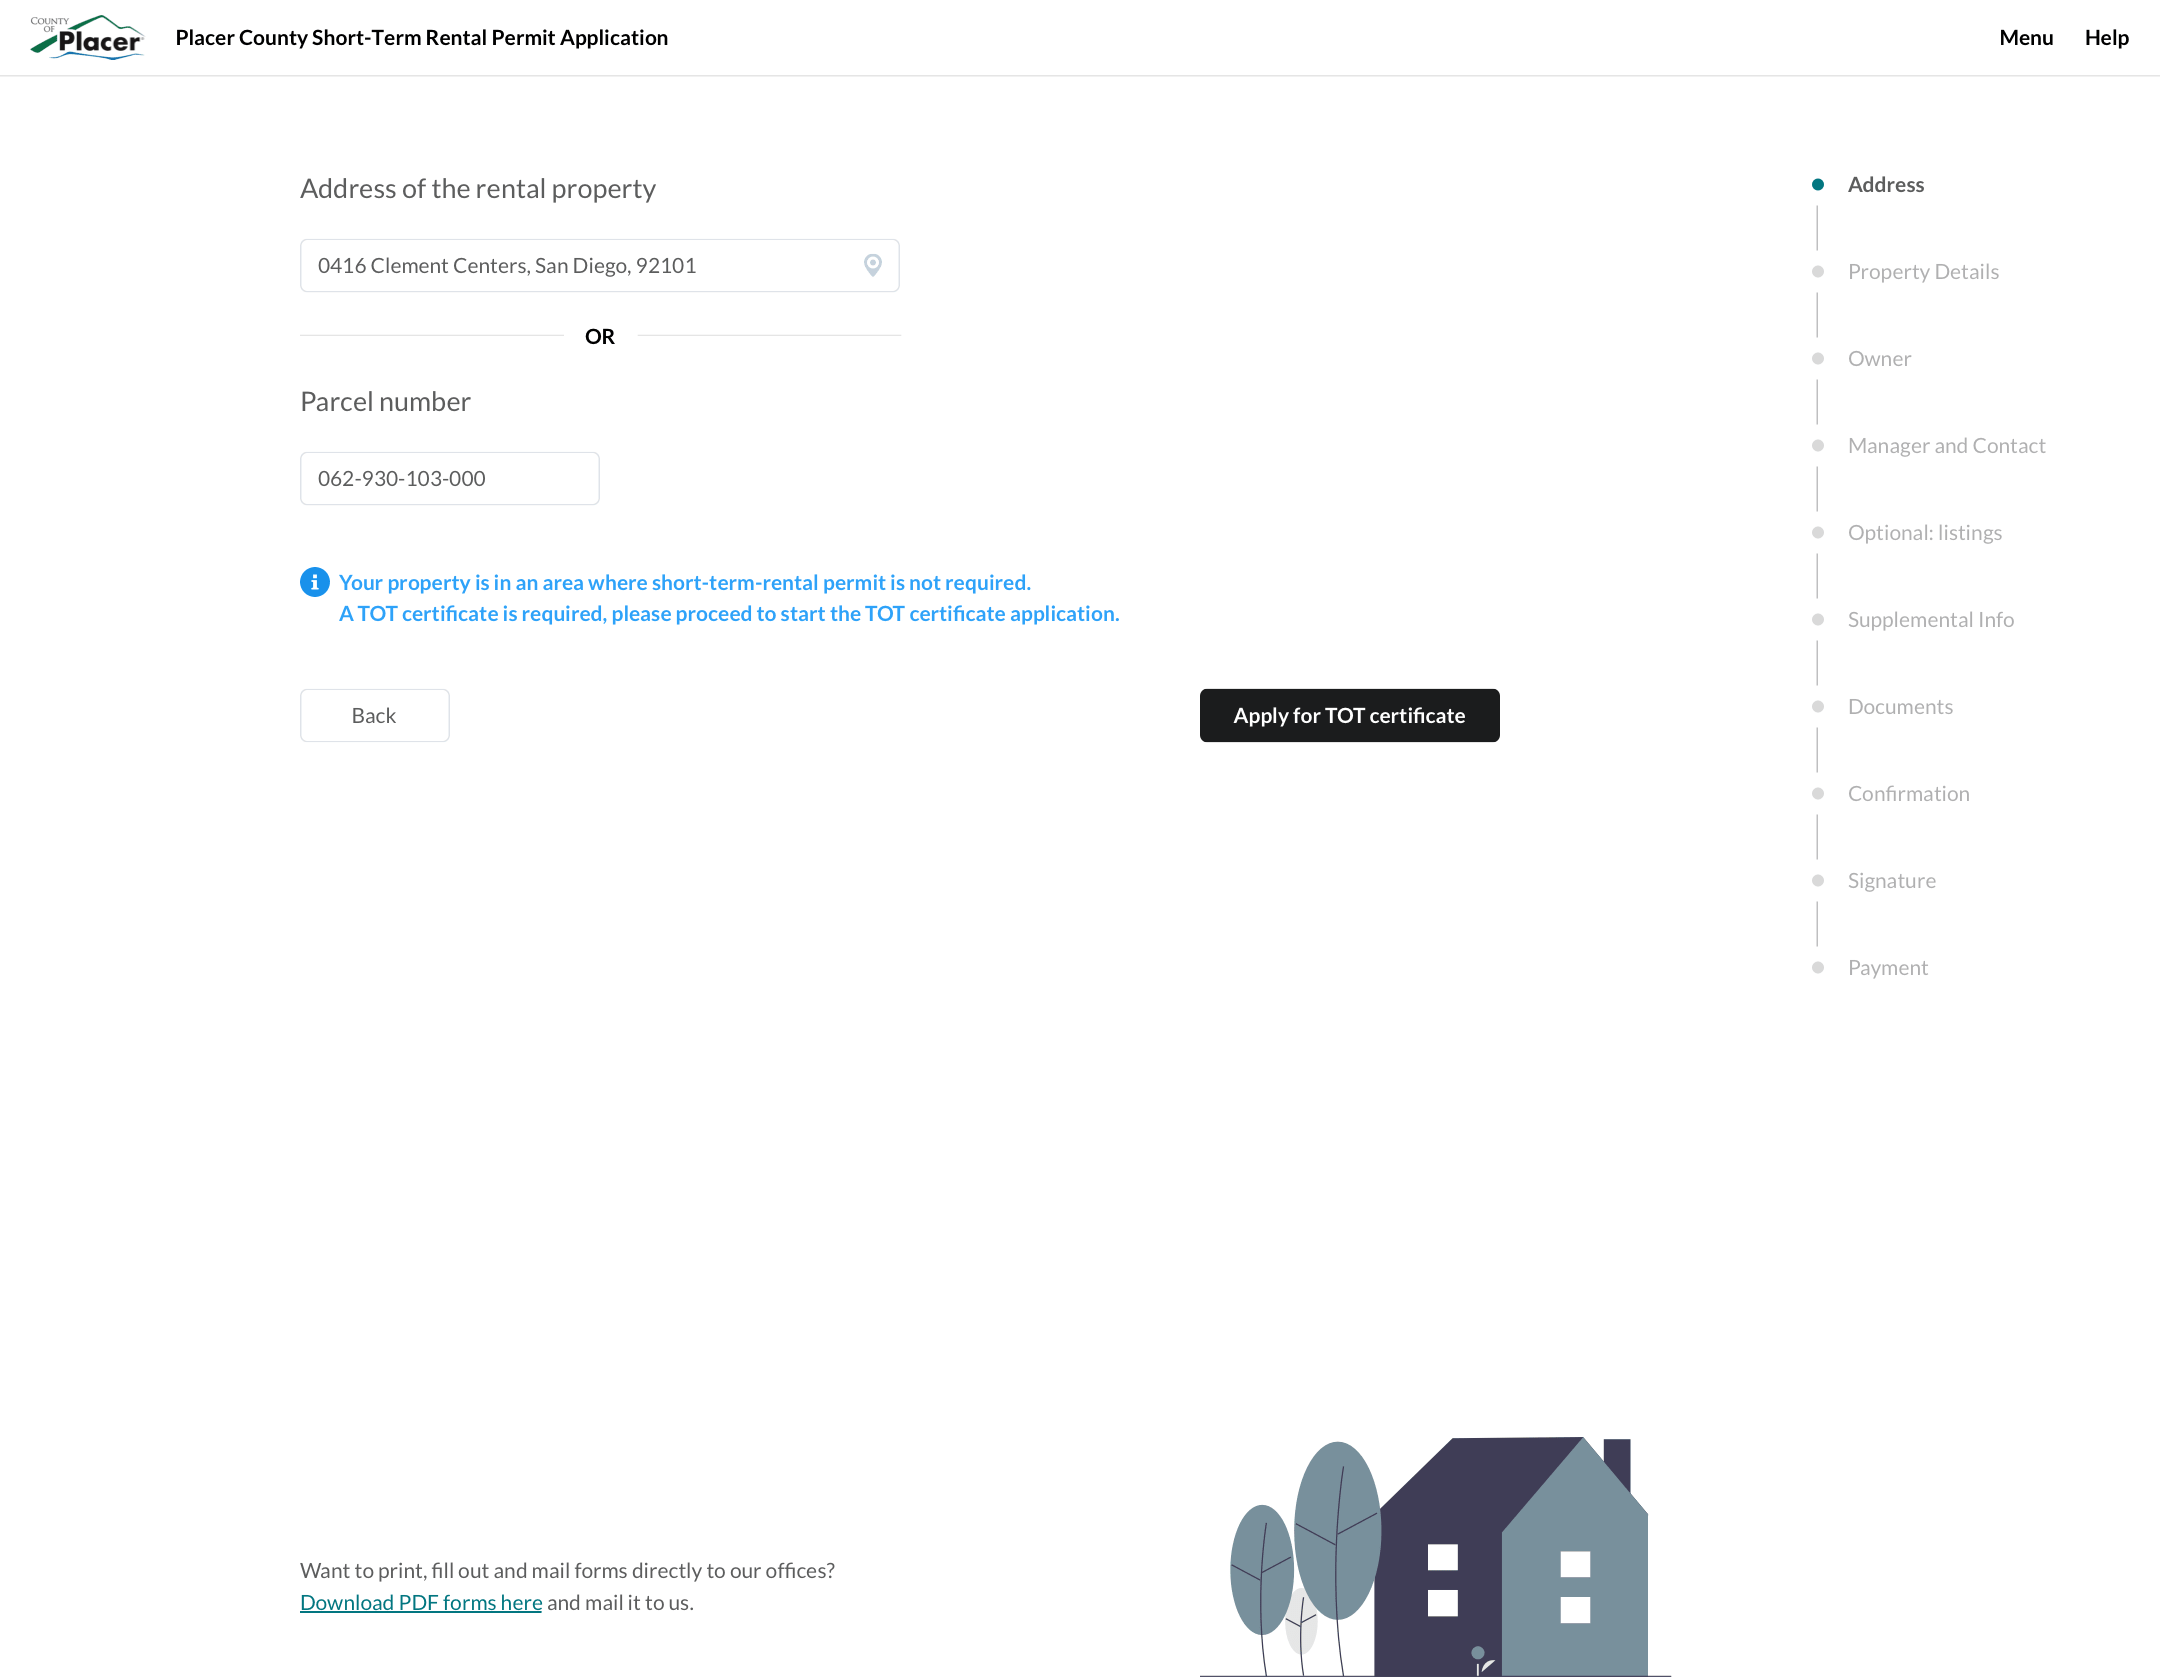Image resolution: width=2160 pixels, height=1677 pixels.
Task: Open Help from the top navigation
Action: [x=2106, y=37]
